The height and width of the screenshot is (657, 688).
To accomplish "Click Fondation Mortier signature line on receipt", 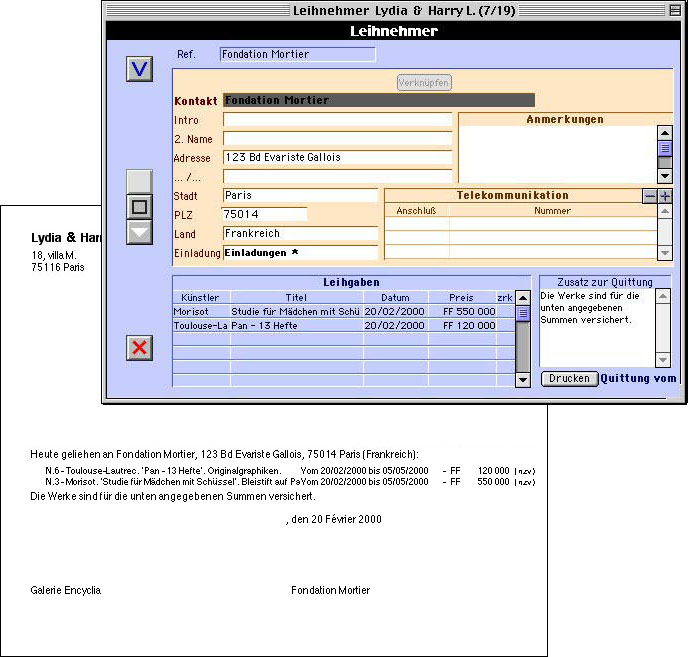I will point(331,590).
